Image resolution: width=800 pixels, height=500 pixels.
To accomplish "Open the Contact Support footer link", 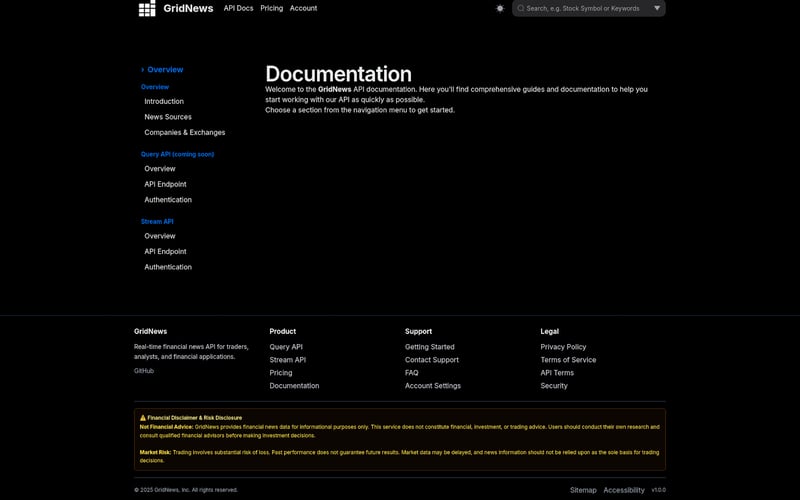I will (x=432, y=360).
